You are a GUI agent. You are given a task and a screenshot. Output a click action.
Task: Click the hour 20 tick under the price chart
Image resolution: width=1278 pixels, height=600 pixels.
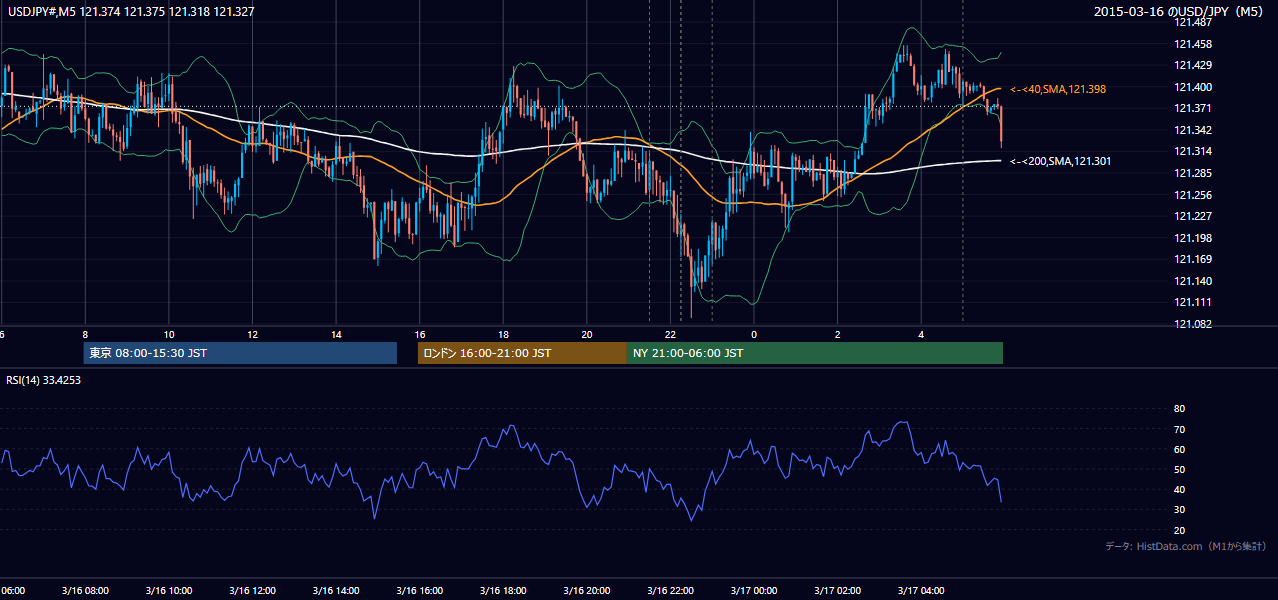[587, 334]
